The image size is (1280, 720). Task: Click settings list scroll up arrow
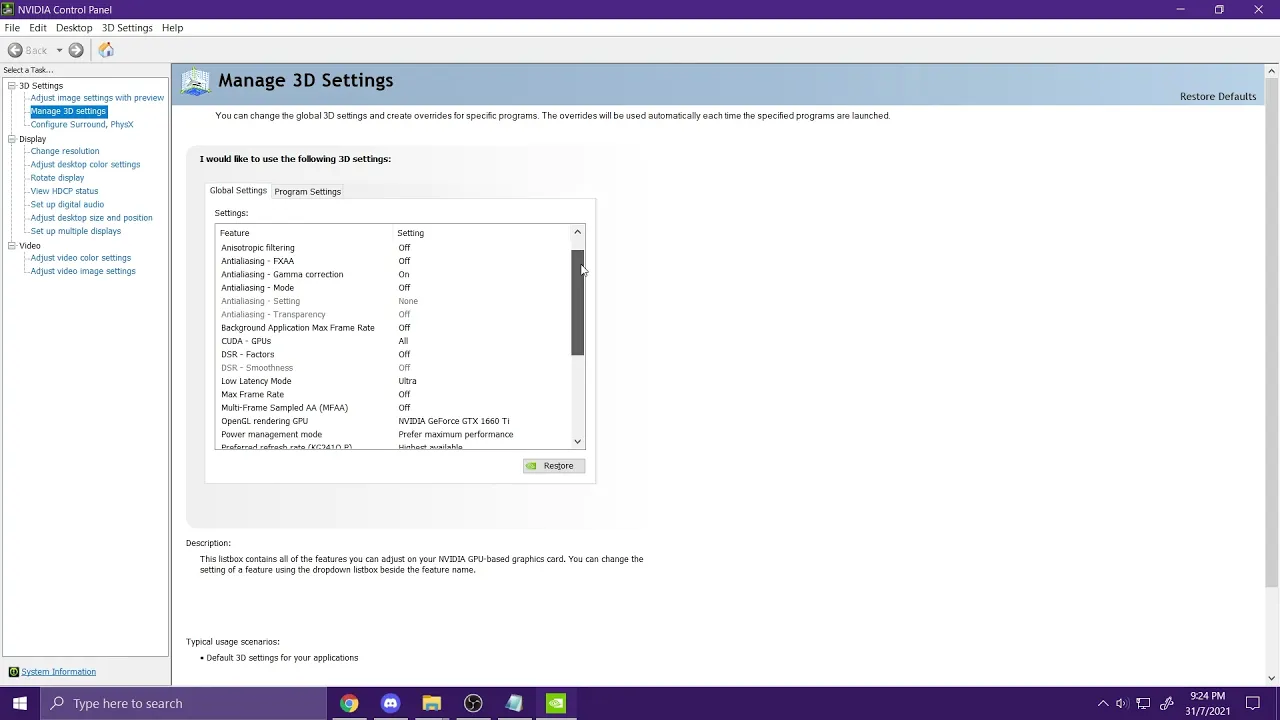pos(577,232)
